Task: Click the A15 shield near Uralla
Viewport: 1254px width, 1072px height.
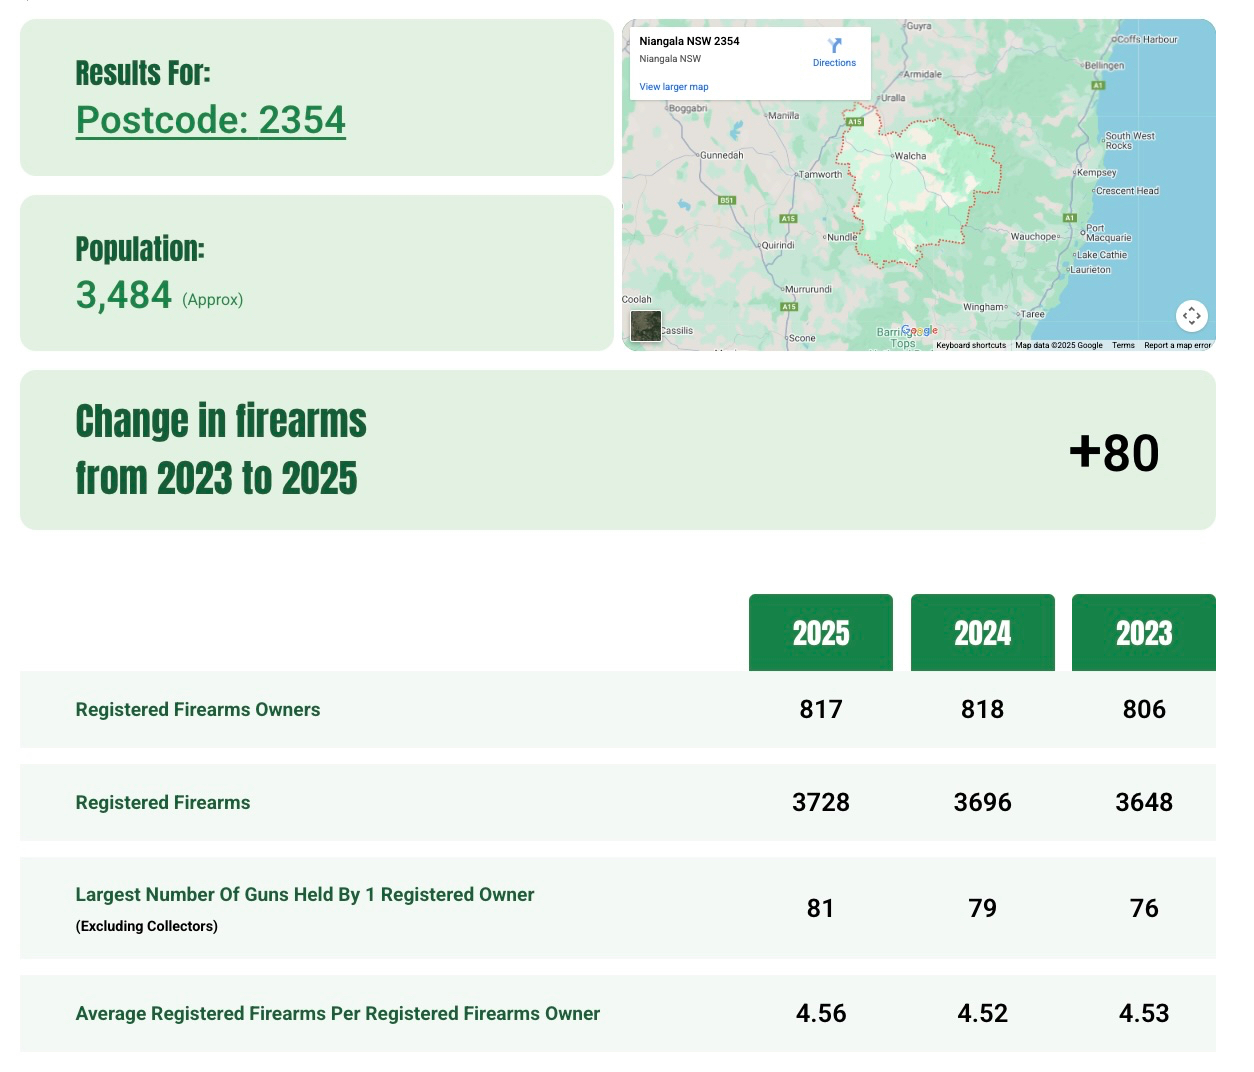Action: click(854, 122)
